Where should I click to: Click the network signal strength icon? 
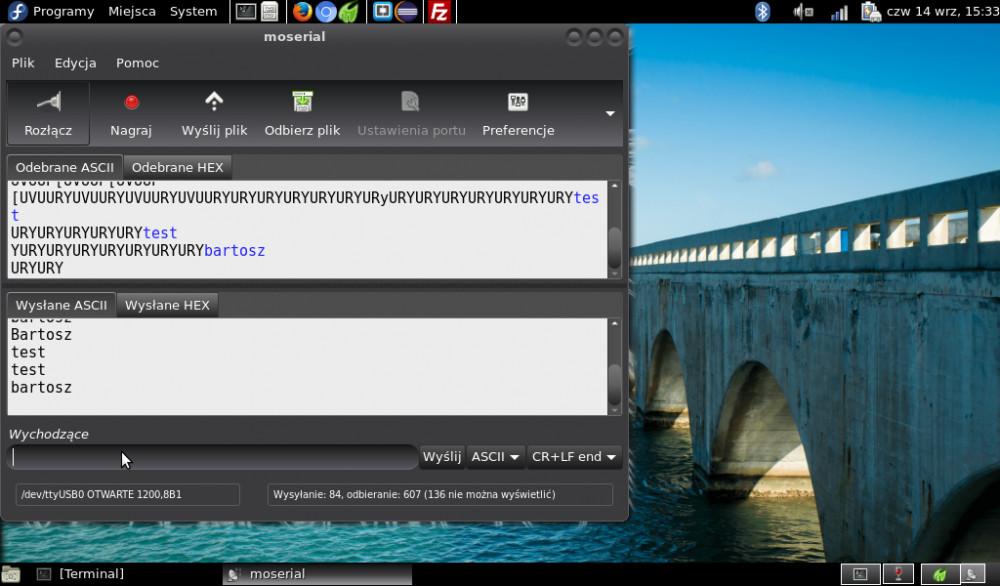click(839, 11)
